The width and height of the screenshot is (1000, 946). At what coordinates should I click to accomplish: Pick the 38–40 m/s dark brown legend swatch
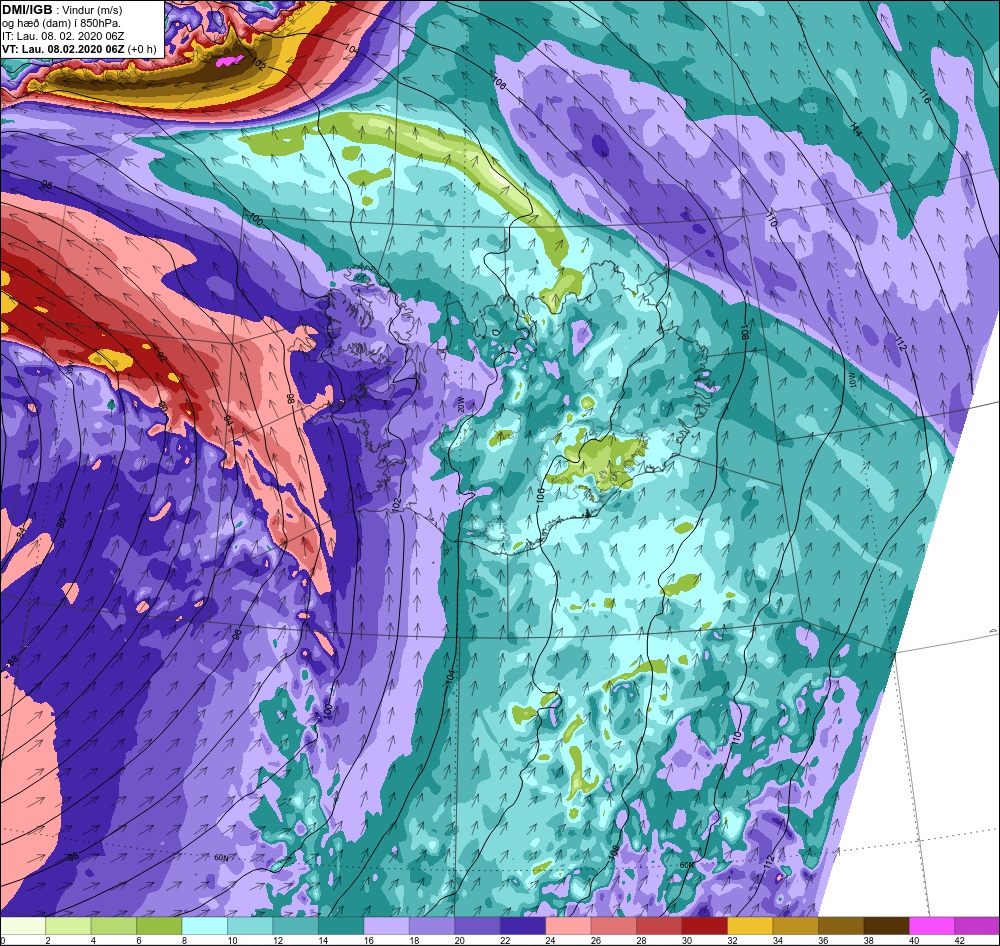[886, 926]
